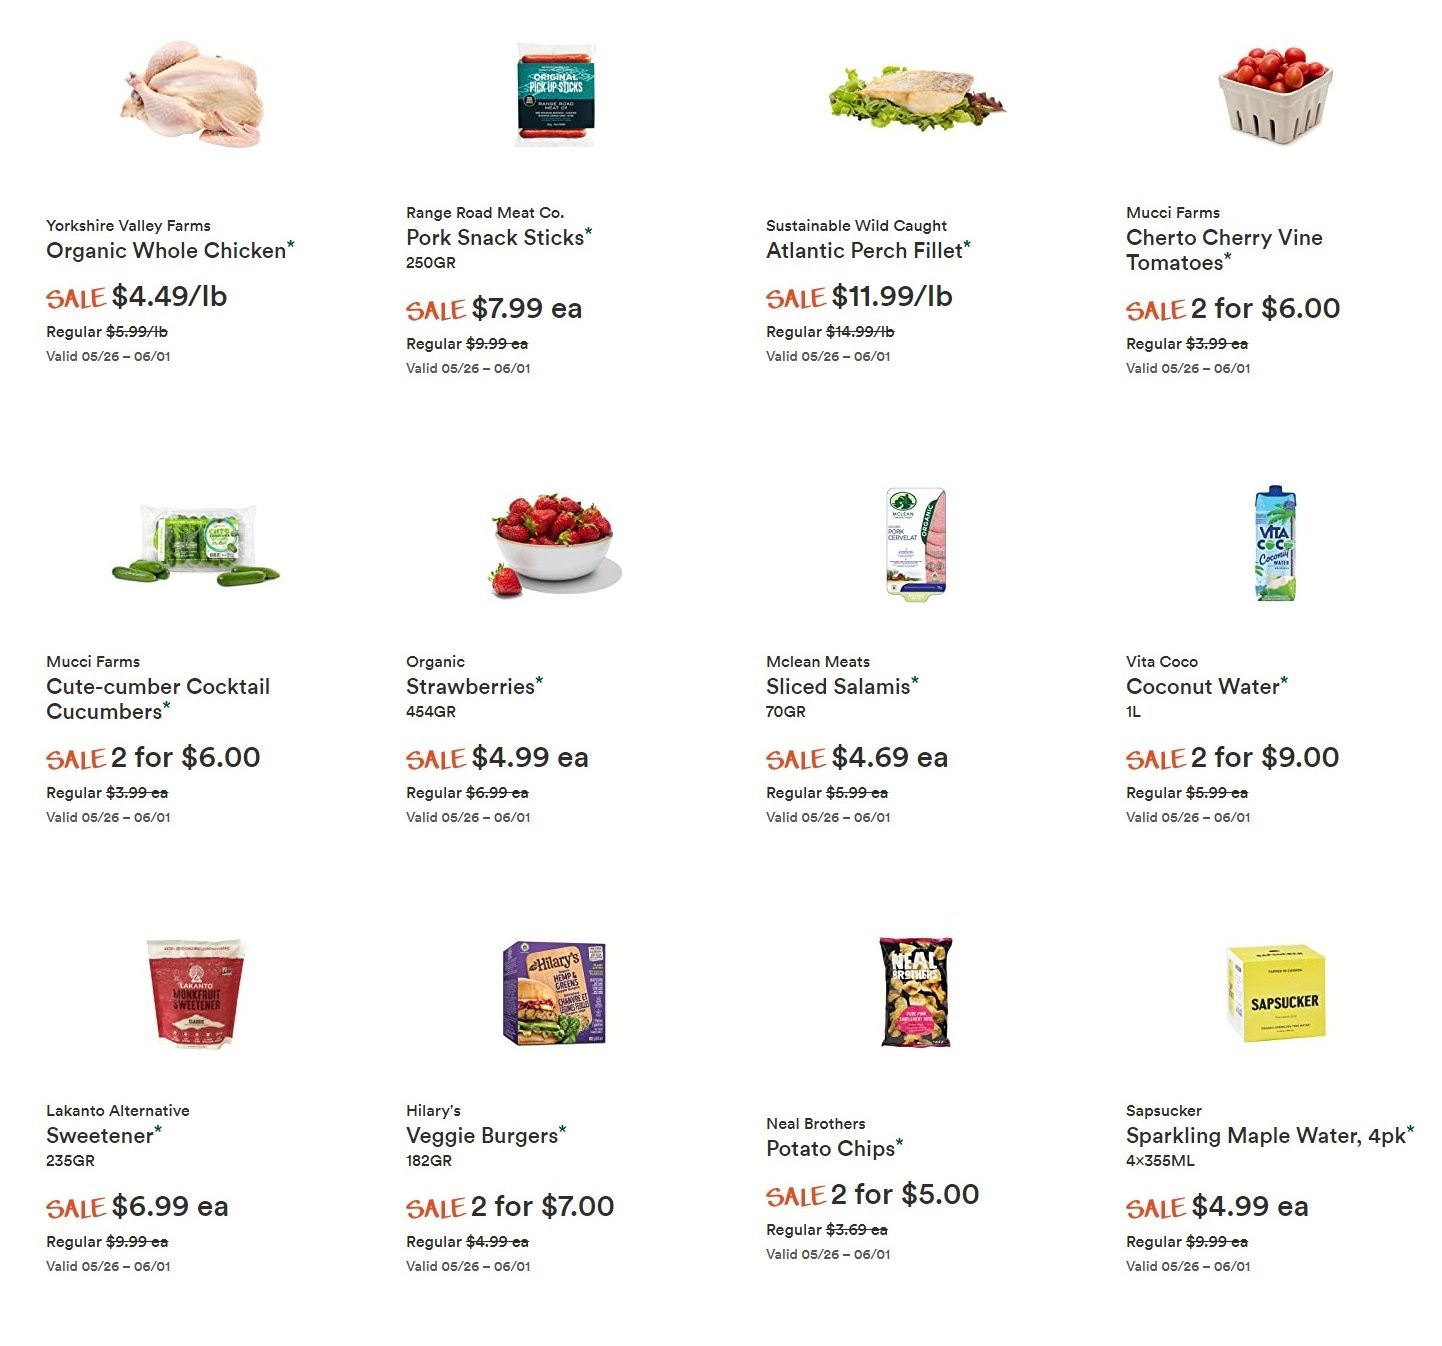View the Atlantic Perch Fillet photo
This screenshot has height=1346, width=1442.
pyautogui.click(x=916, y=97)
